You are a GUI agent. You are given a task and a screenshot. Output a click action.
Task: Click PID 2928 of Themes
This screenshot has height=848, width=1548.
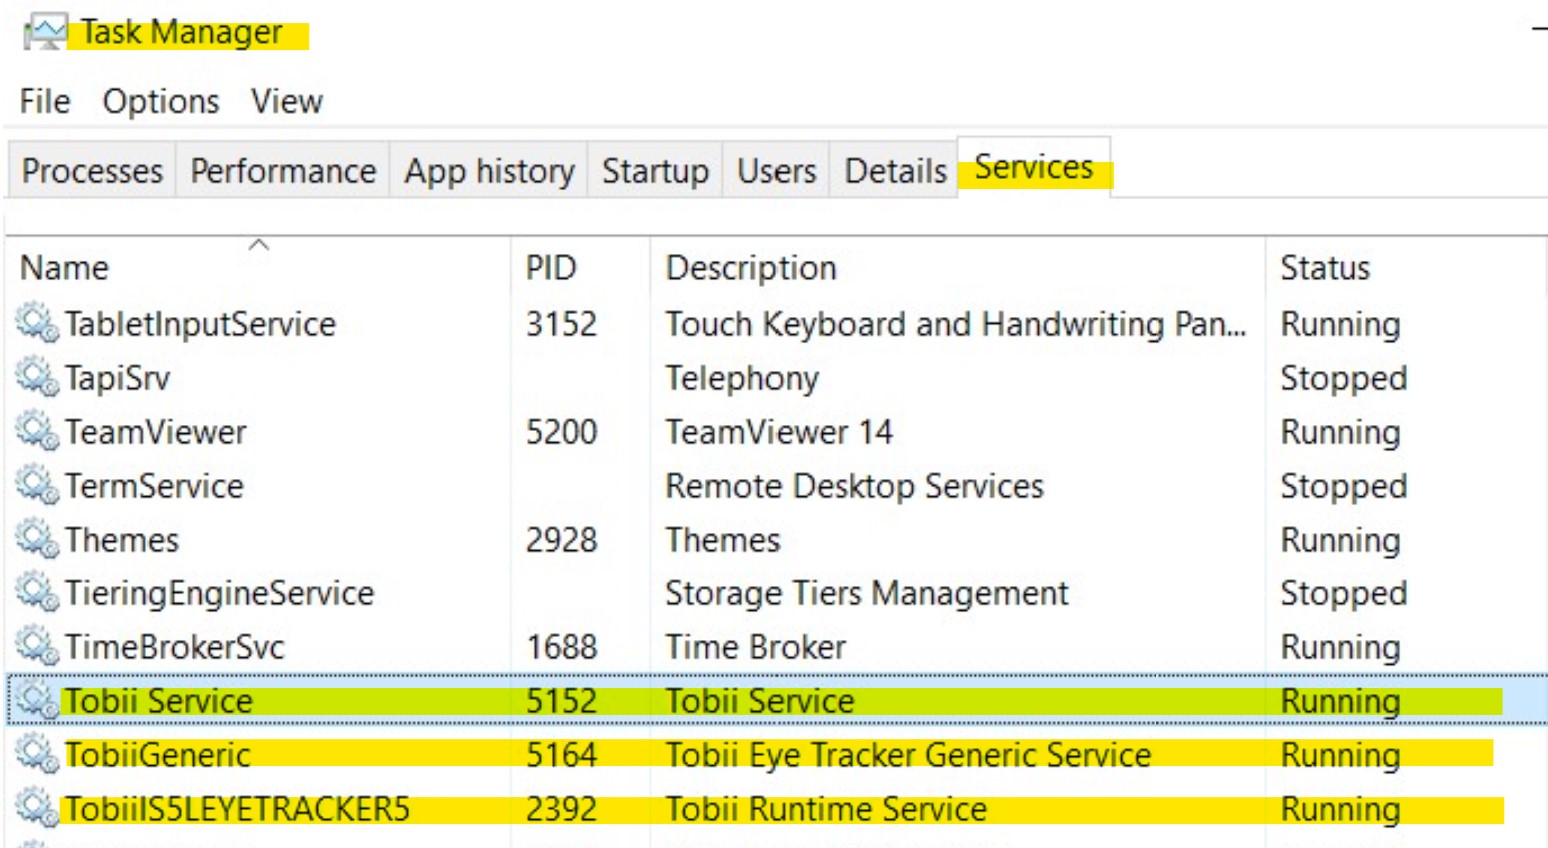(561, 539)
